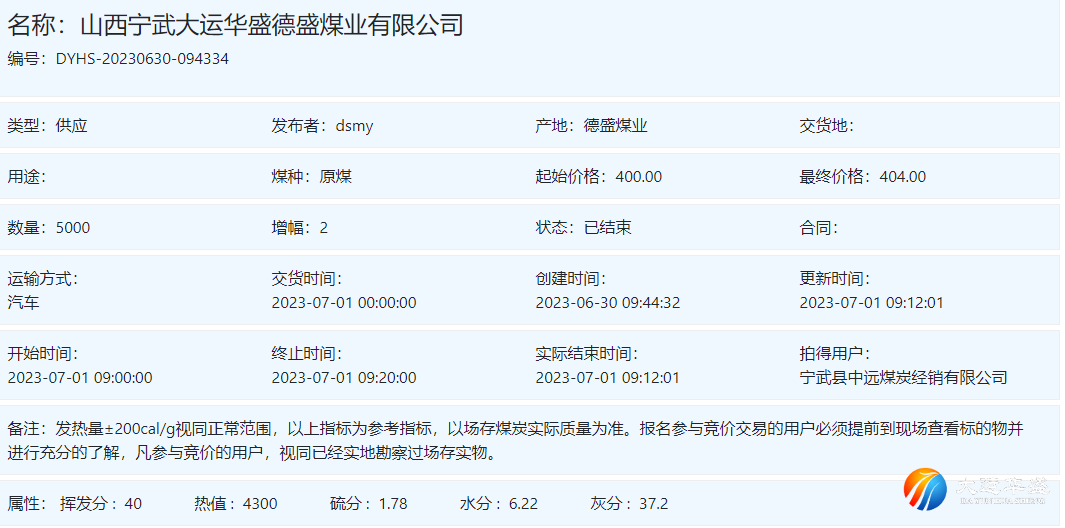Click the coal type value 原煤

coord(336,177)
